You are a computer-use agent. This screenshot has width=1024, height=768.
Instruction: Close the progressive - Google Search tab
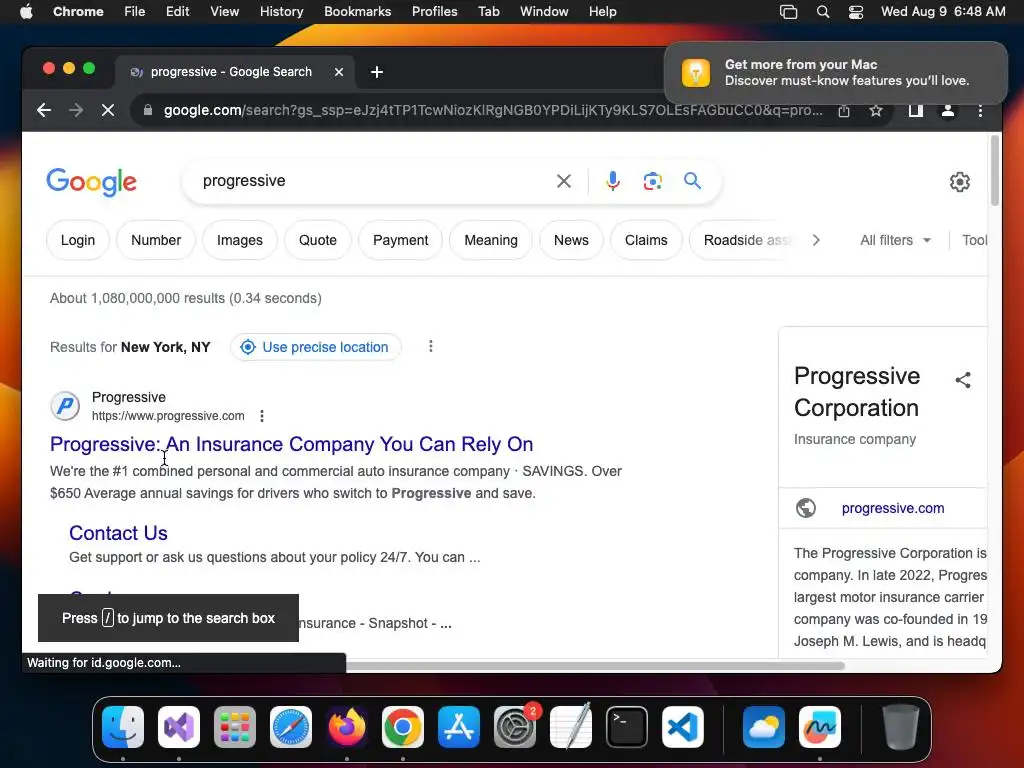pos(339,72)
